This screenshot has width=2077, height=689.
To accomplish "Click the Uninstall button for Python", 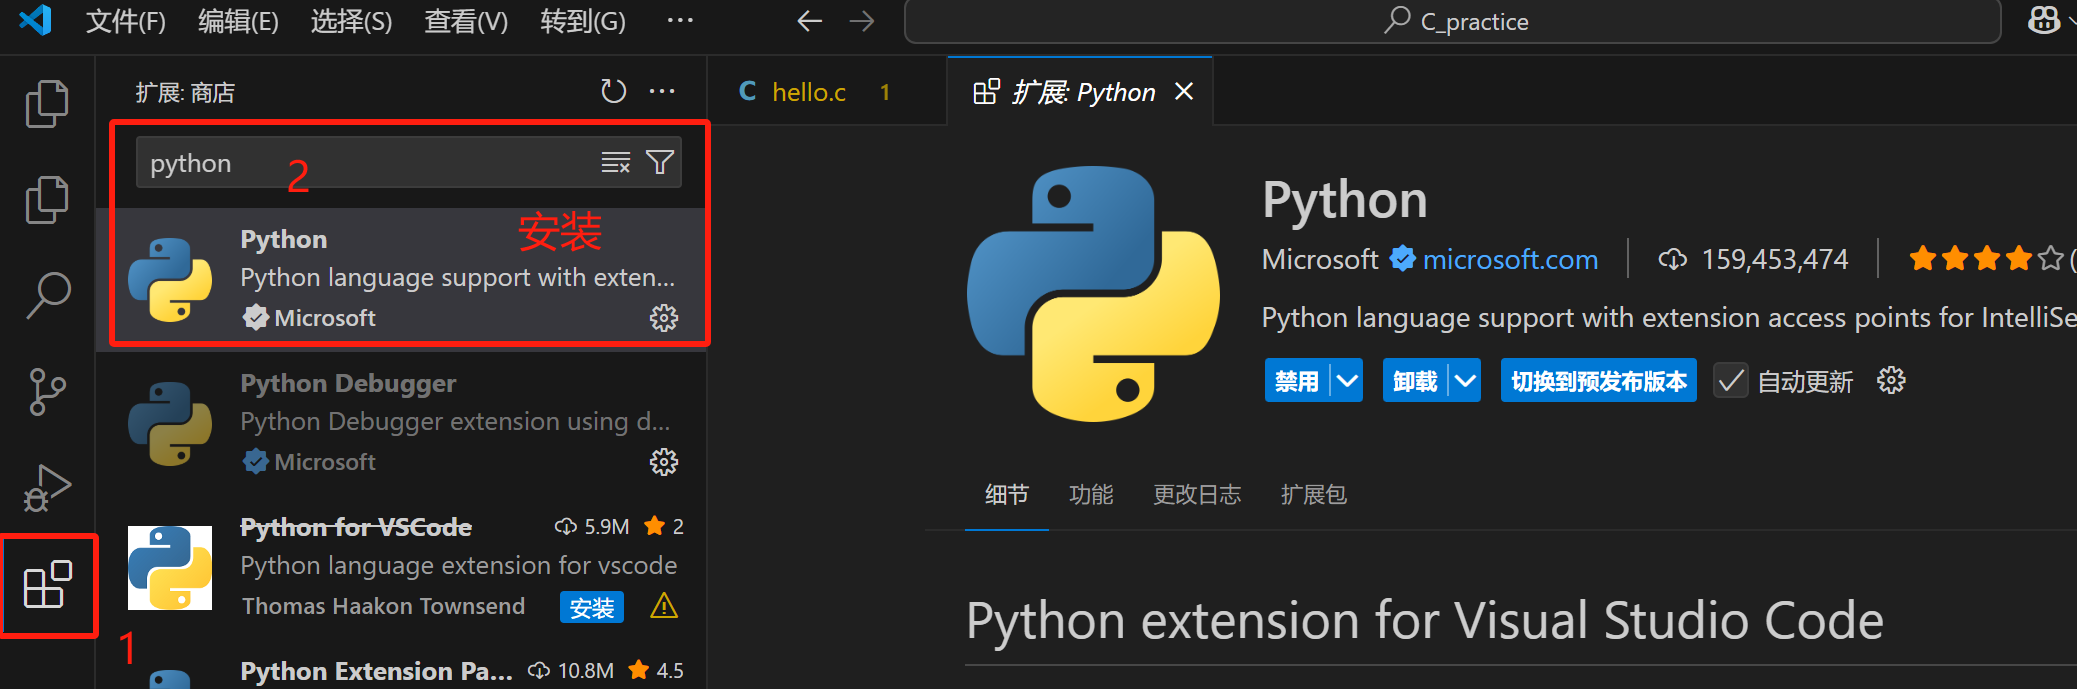I will point(1415,381).
